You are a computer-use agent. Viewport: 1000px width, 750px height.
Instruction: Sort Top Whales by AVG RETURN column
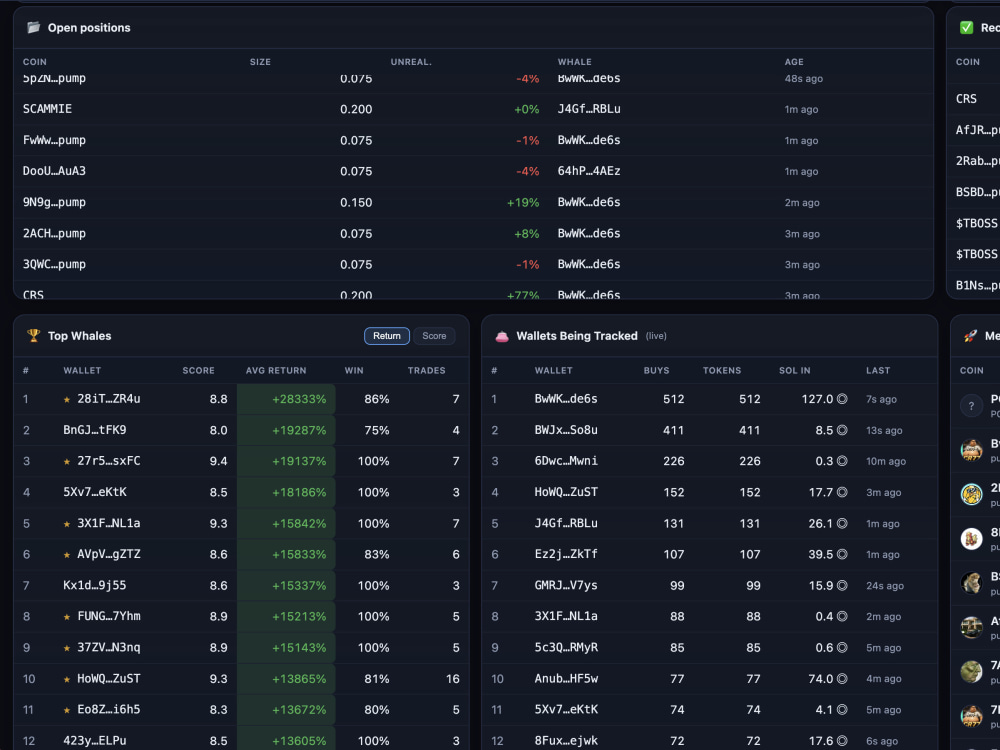(276, 371)
